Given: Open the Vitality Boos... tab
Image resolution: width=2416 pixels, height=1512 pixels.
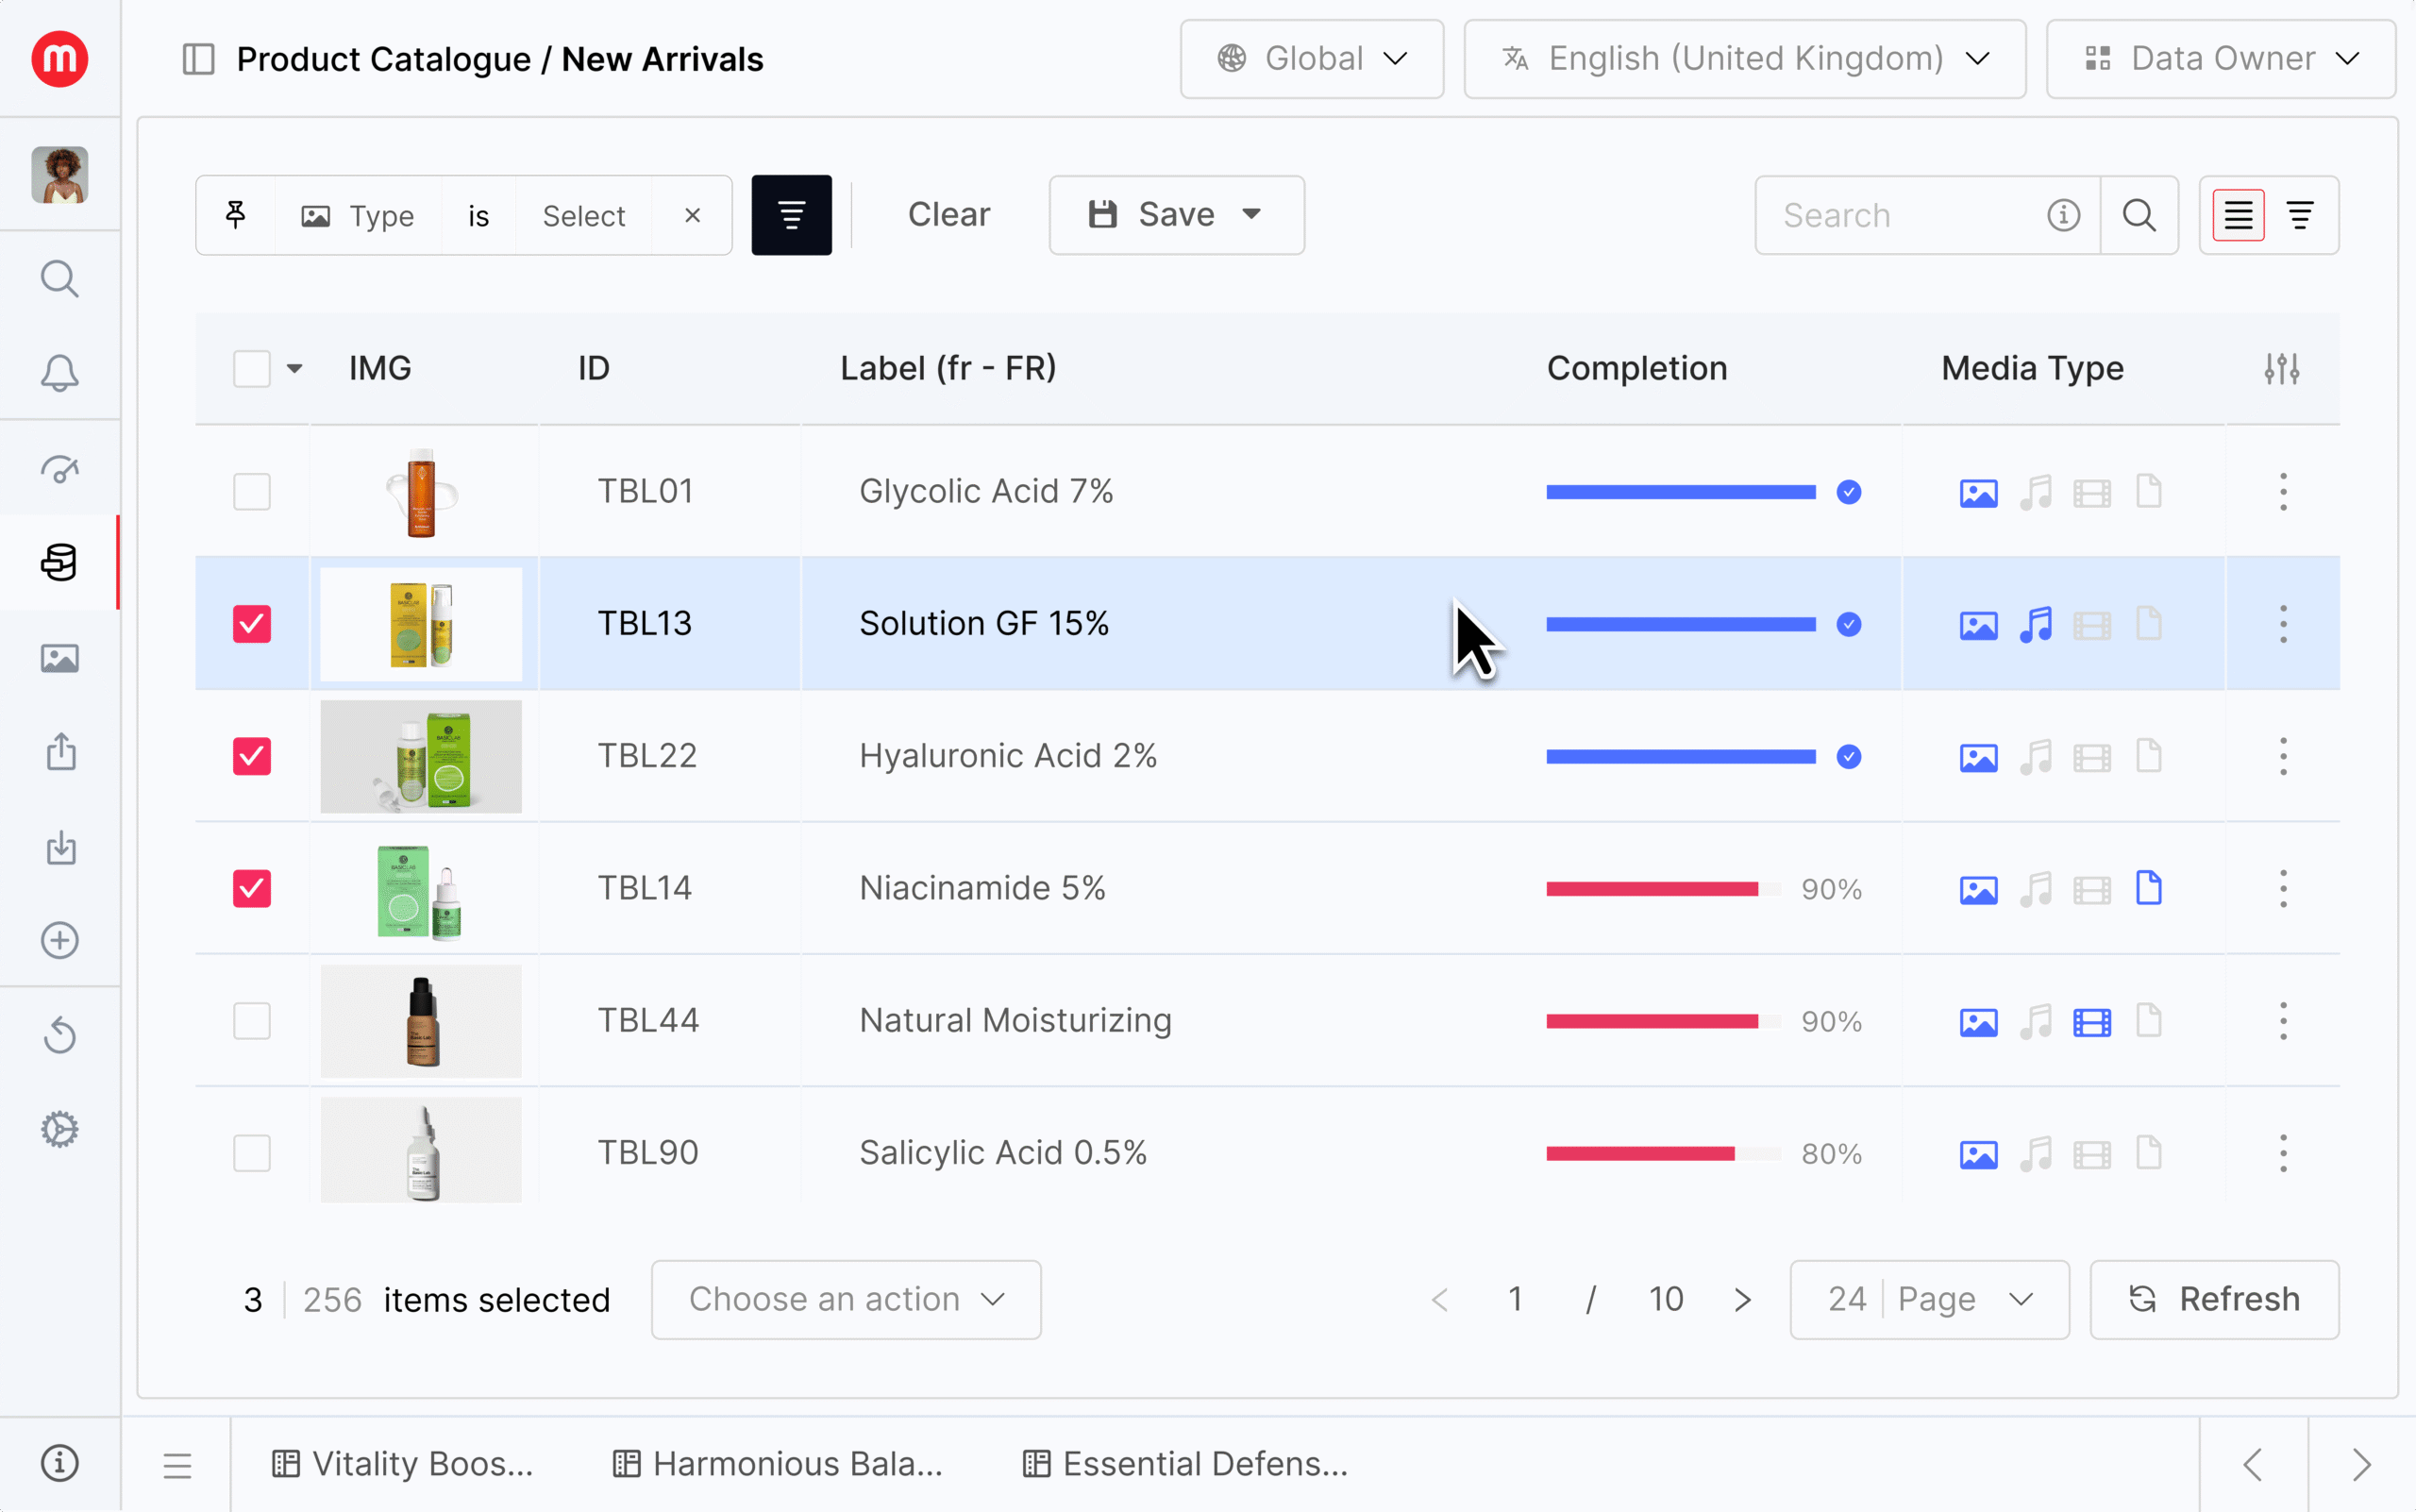Looking at the screenshot, I should 403,1464.
